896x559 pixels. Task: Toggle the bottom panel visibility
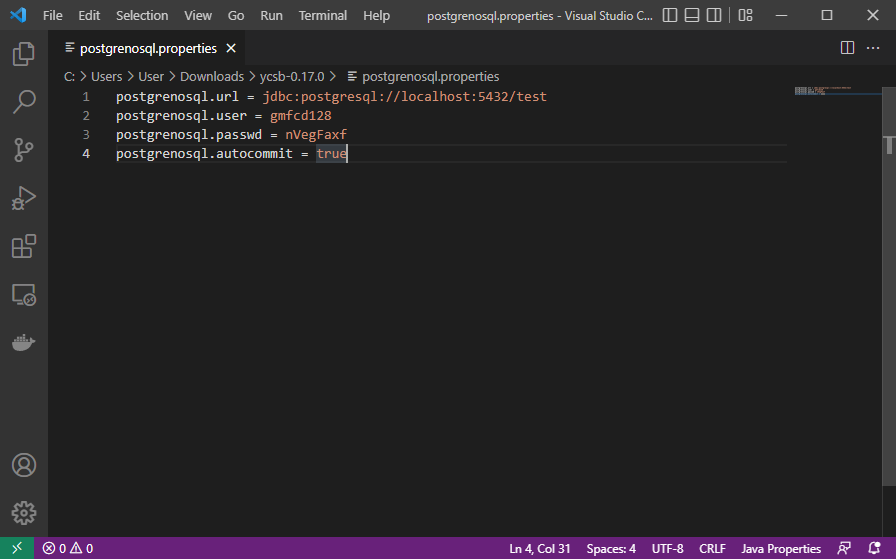pyautogui.click(x=692, y=15)
